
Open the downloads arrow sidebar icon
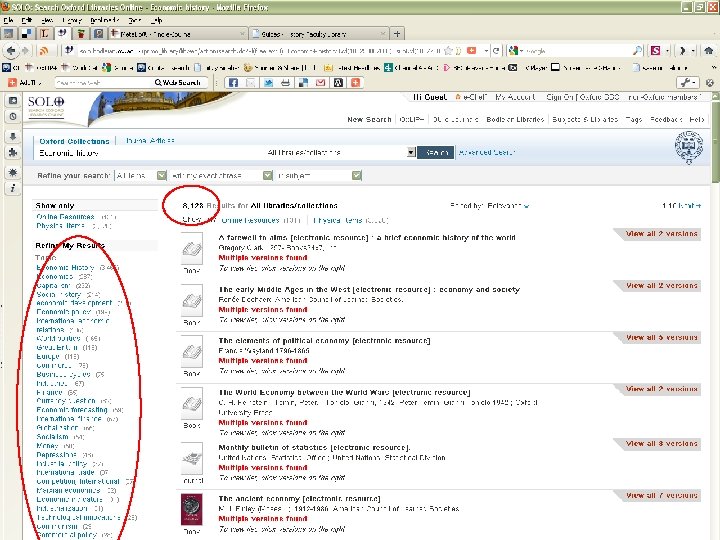coord(13,136)
